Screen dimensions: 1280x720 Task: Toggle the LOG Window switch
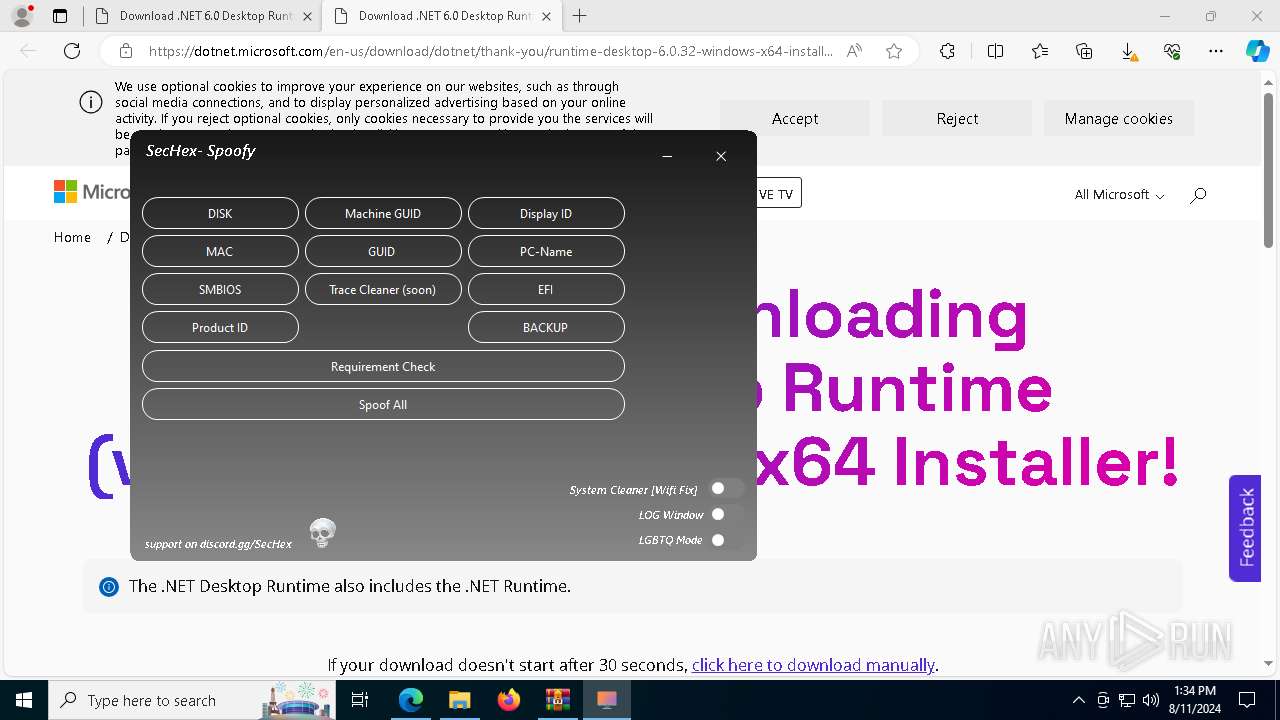[727, 514]
